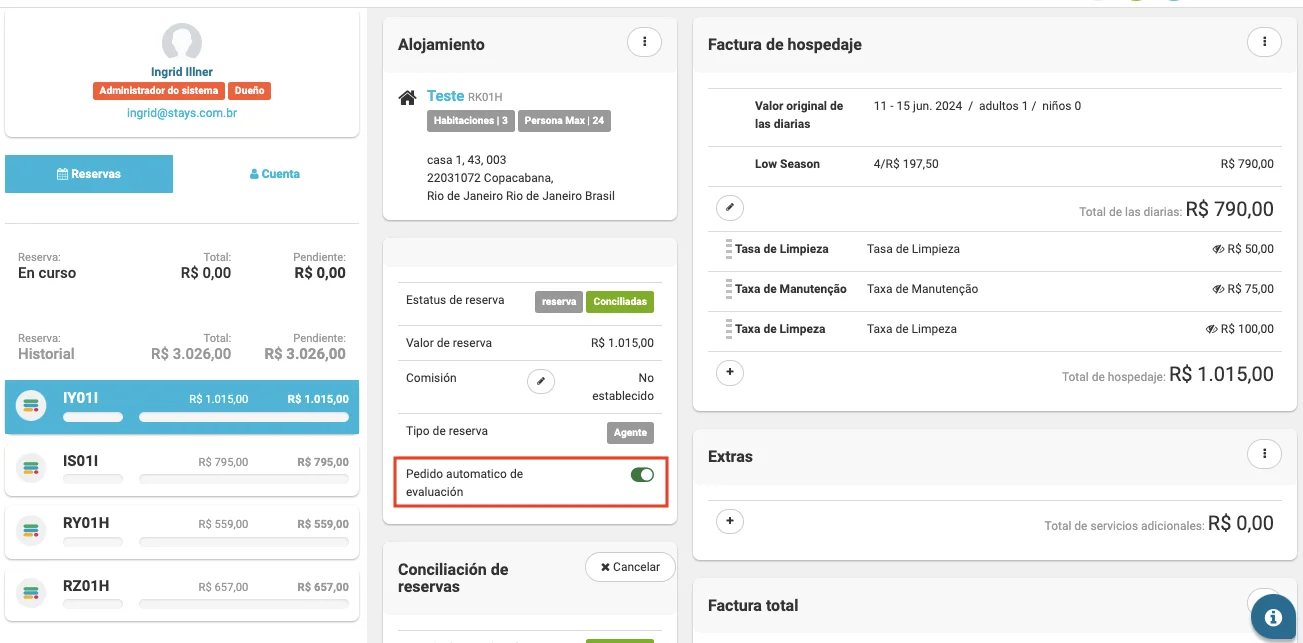The width and height of the screenshot is (1303, 643).
Task: Open the Factura de hospedaje options menu
Action: pos(1265,42)
